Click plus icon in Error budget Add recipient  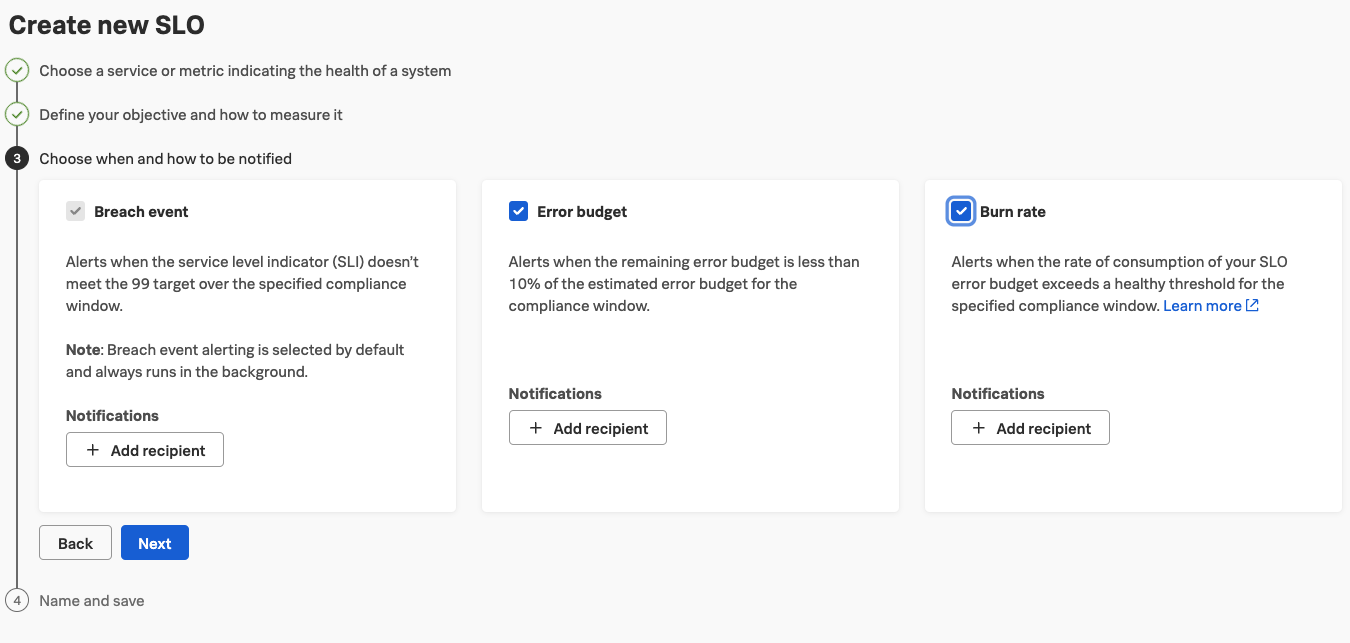[x=536, y=428]
